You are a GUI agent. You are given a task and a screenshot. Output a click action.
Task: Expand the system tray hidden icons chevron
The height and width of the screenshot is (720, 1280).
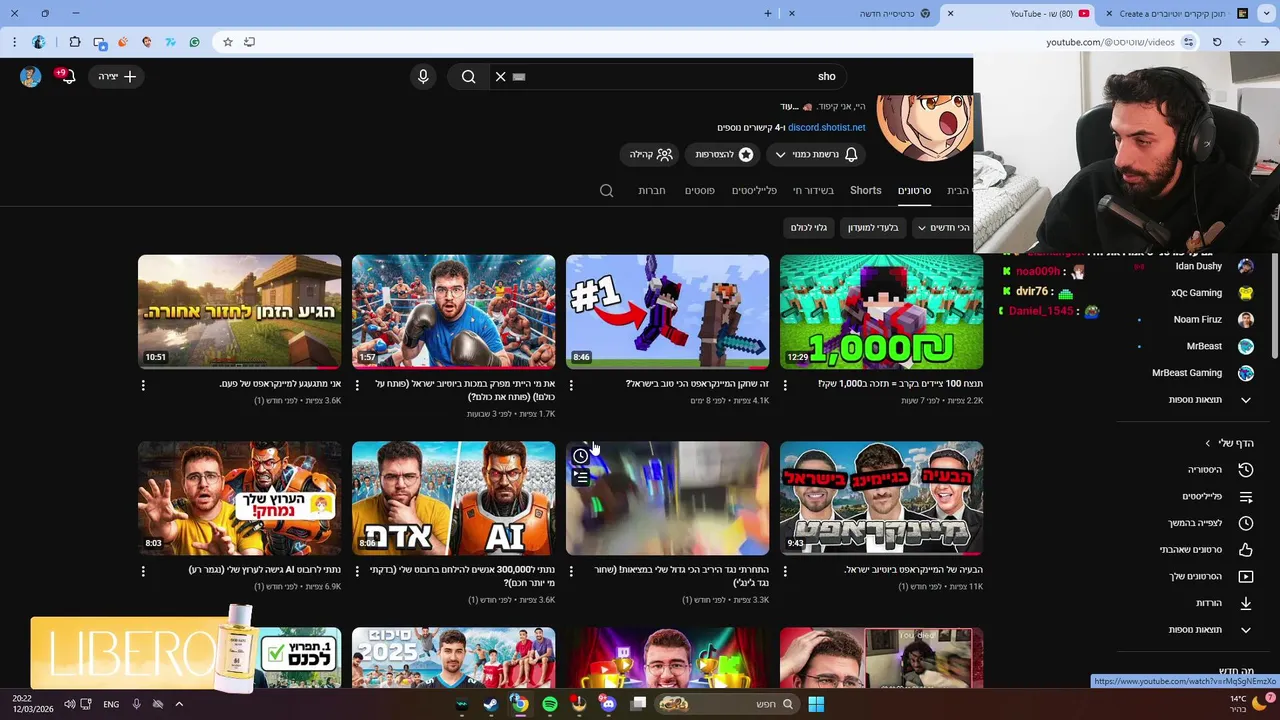tap(179, 704)
